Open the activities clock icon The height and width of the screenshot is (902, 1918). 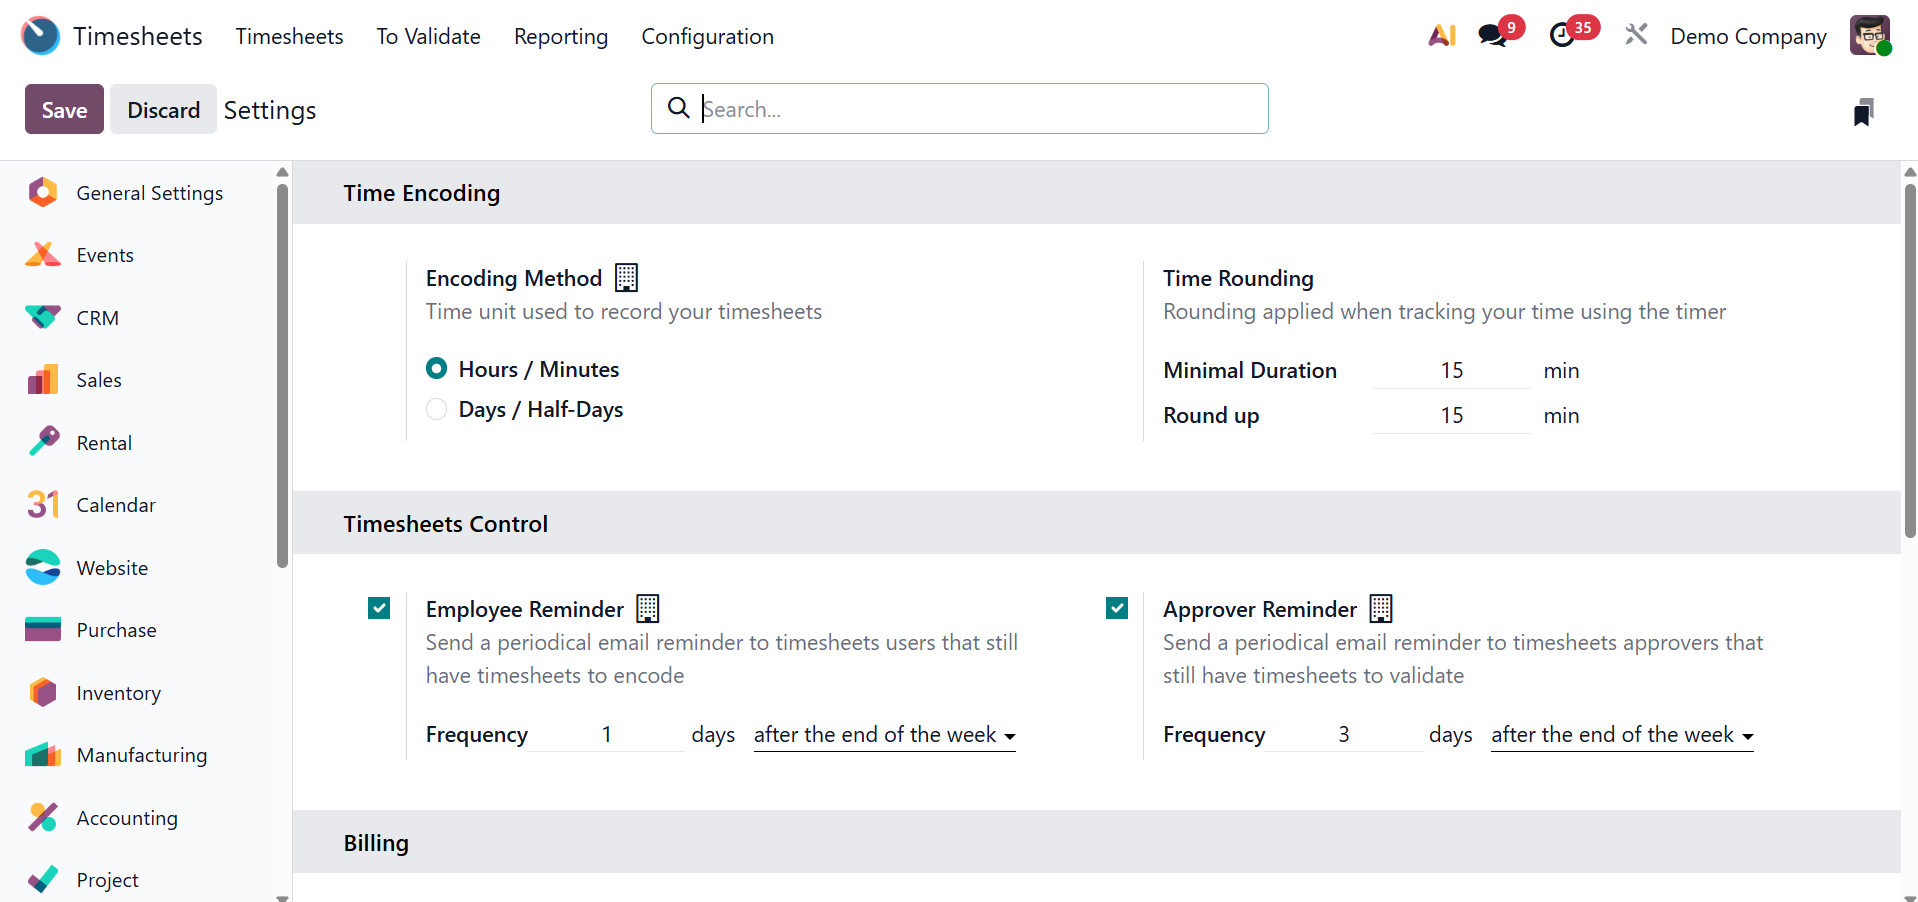tap(1562, 36)
